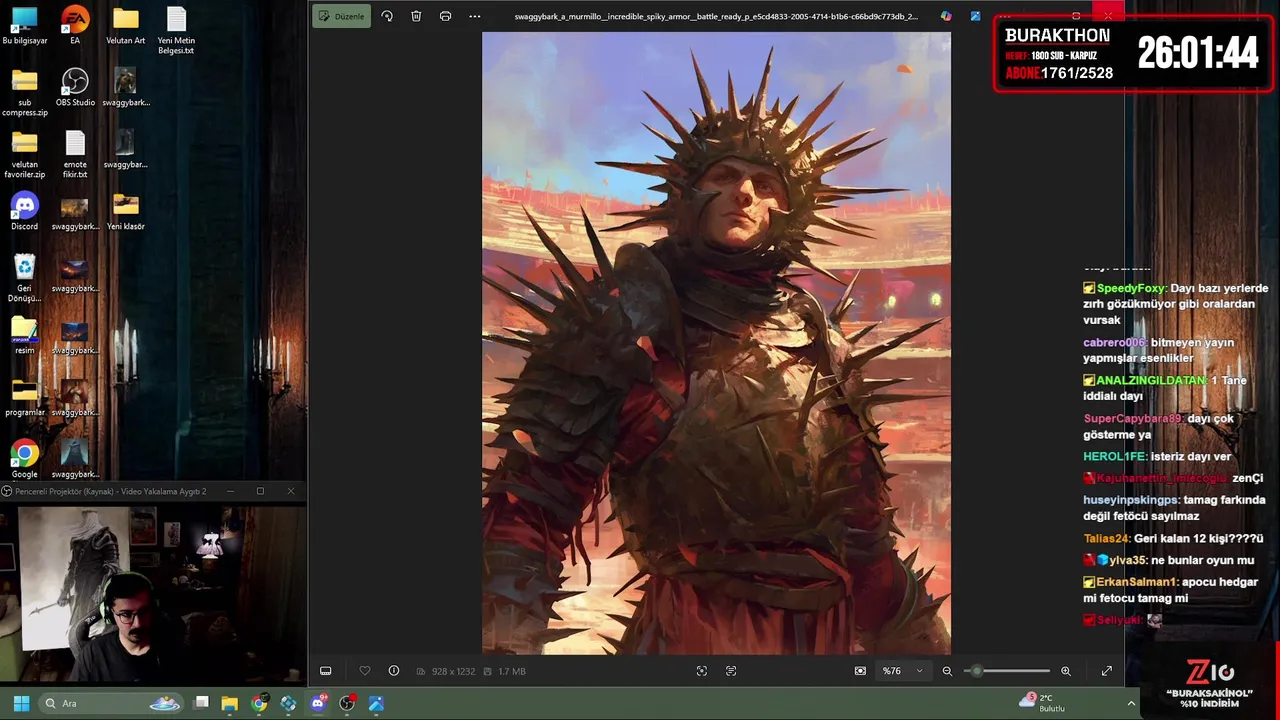Click ErkanSalman1's chat message
The image size is (1280, 720).
click(x=1170, y=590)
